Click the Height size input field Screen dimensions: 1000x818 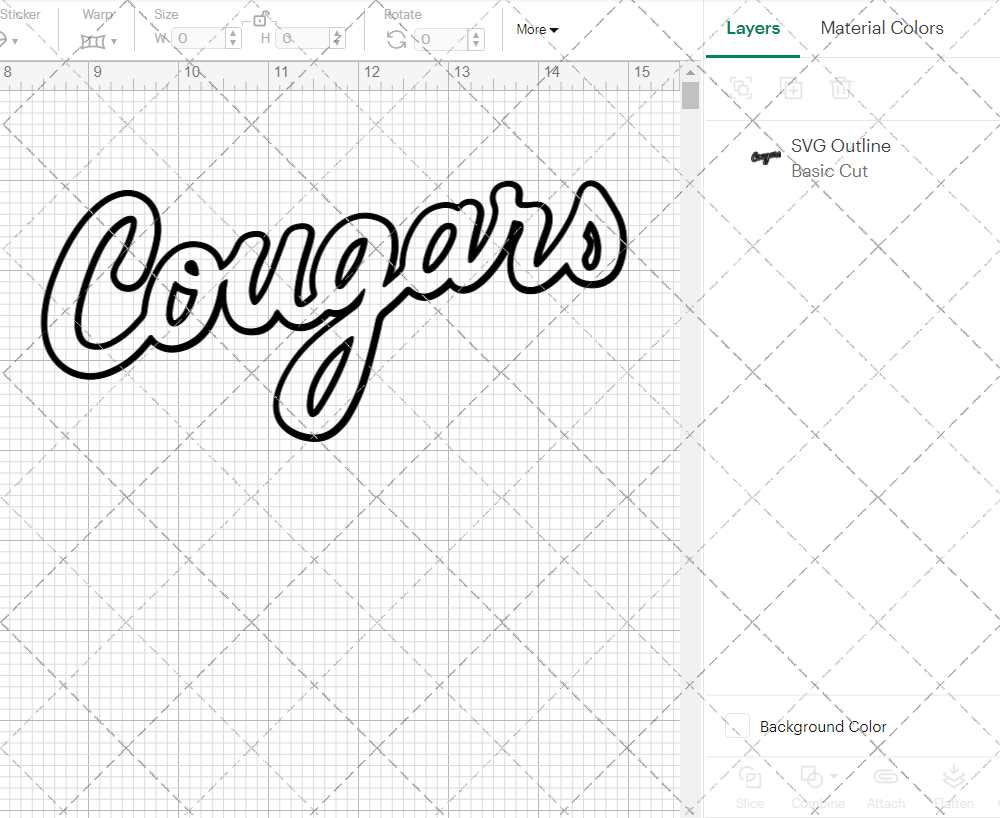303,39
